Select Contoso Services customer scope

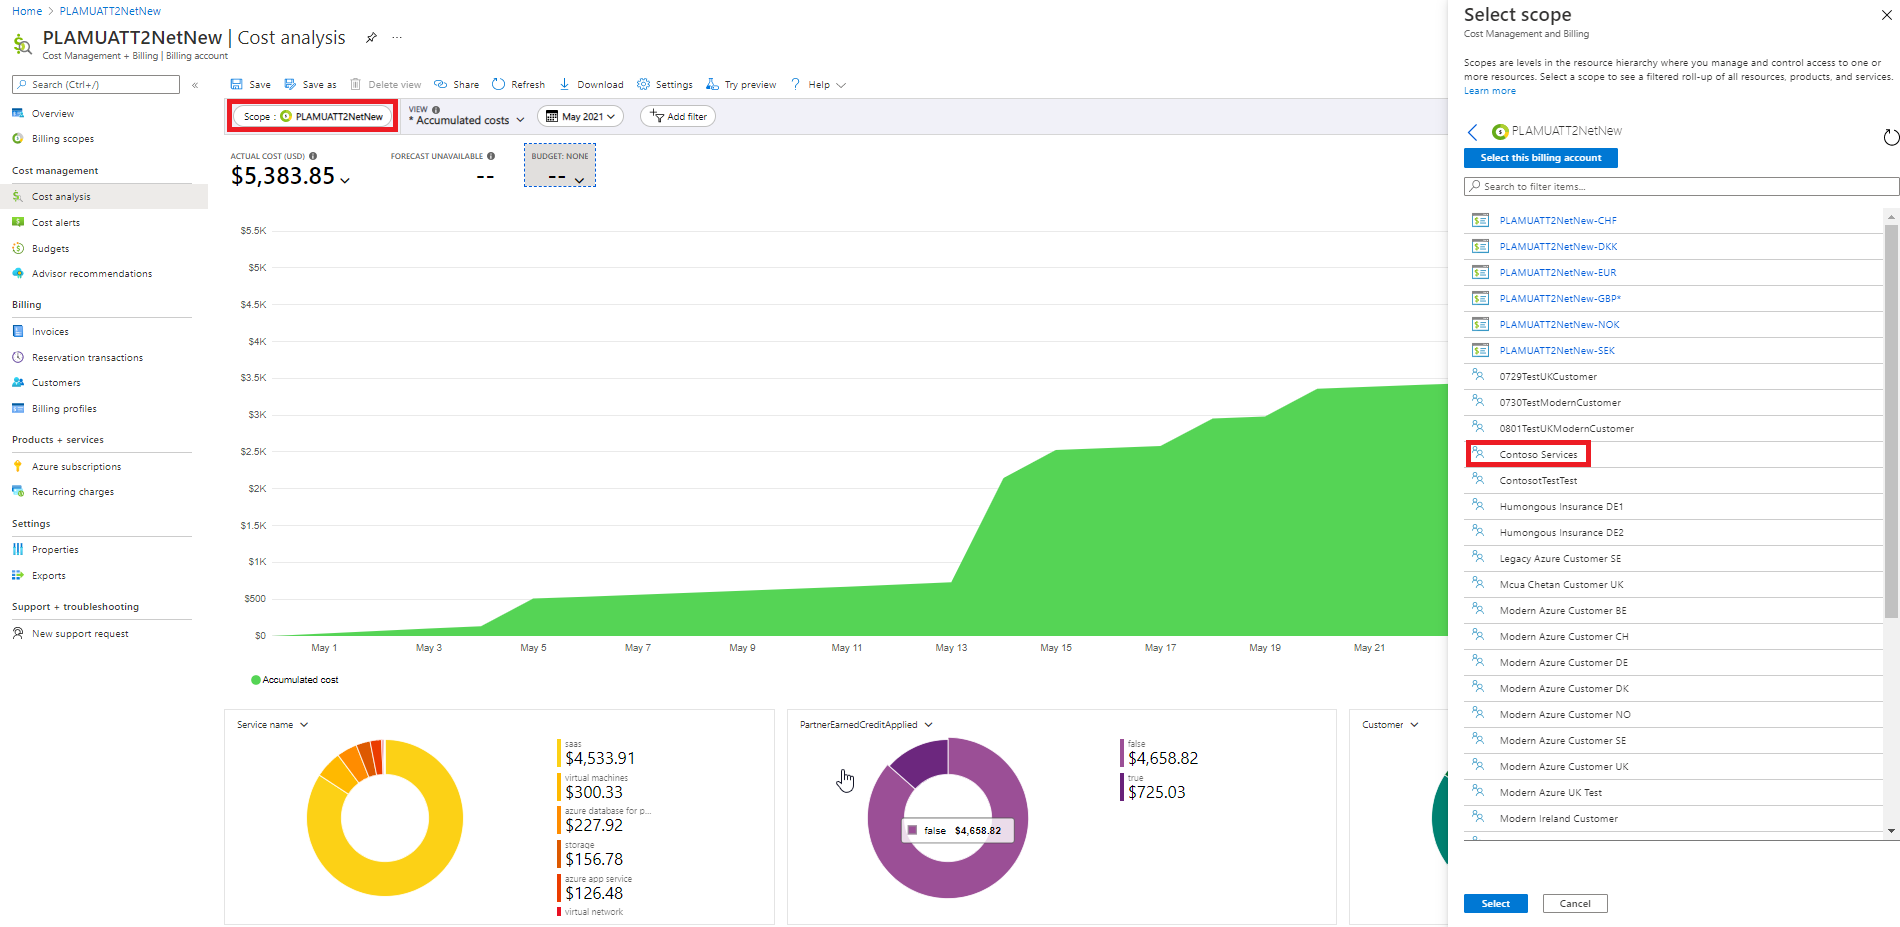pos(1538,455)
